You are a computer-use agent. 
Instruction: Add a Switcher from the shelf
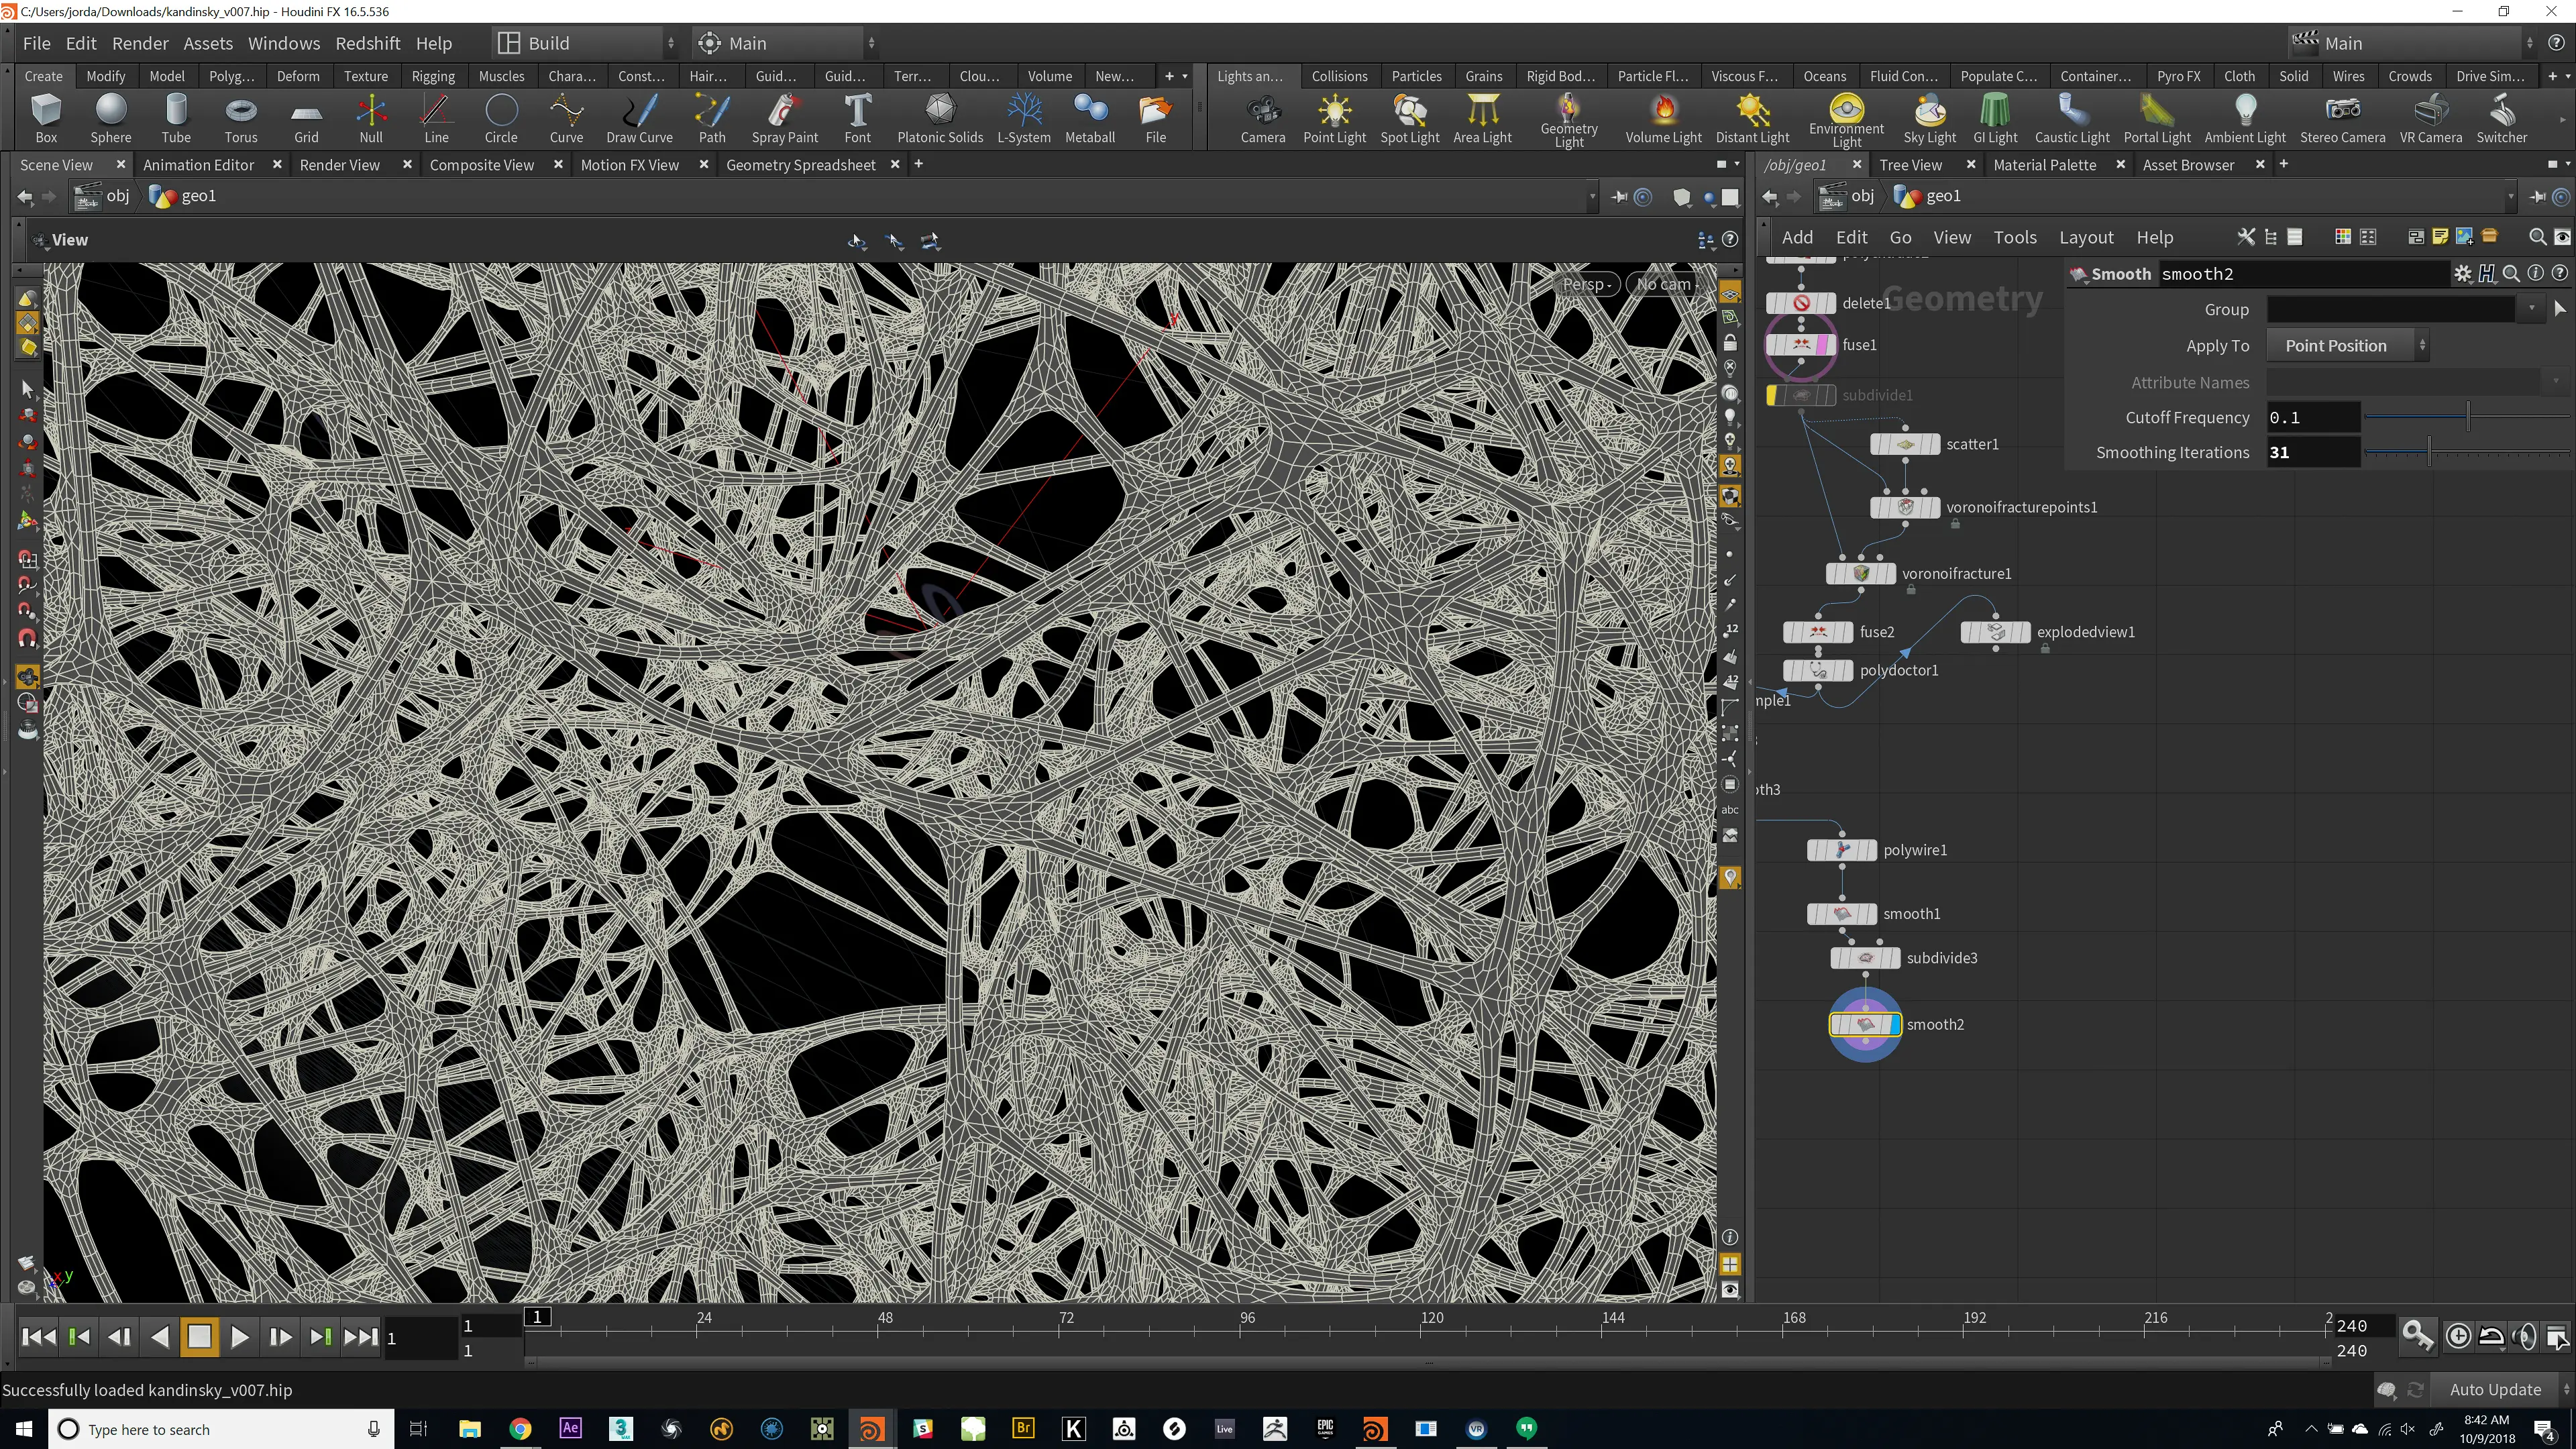pyautogui.click(x=2501, y=118)
